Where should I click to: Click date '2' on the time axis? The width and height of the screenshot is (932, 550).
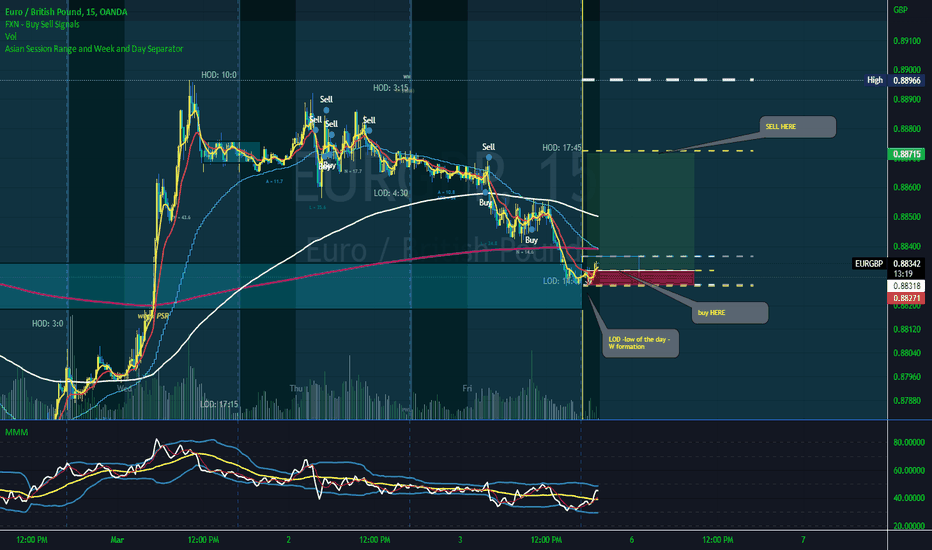[288, 540]
